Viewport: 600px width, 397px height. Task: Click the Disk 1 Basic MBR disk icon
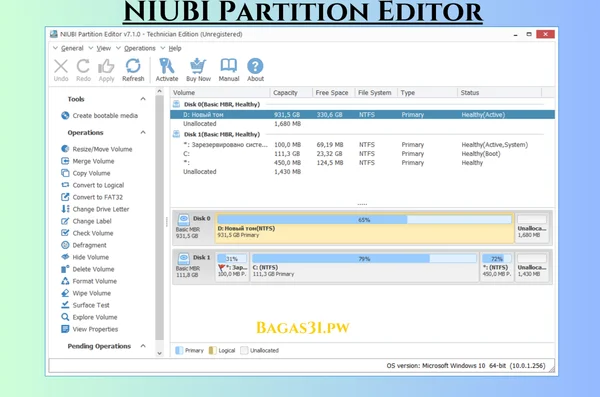tap(184, 258)
